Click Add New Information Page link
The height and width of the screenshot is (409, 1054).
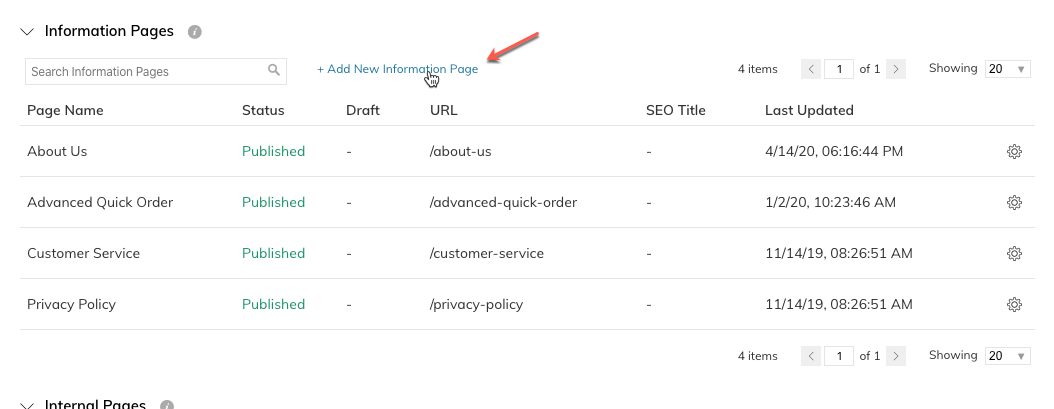(397, 69)
